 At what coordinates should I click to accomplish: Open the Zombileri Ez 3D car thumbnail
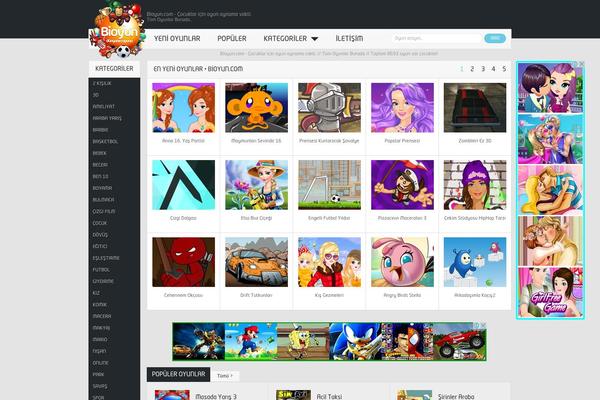pyautogui.click(x=475, y=108)
